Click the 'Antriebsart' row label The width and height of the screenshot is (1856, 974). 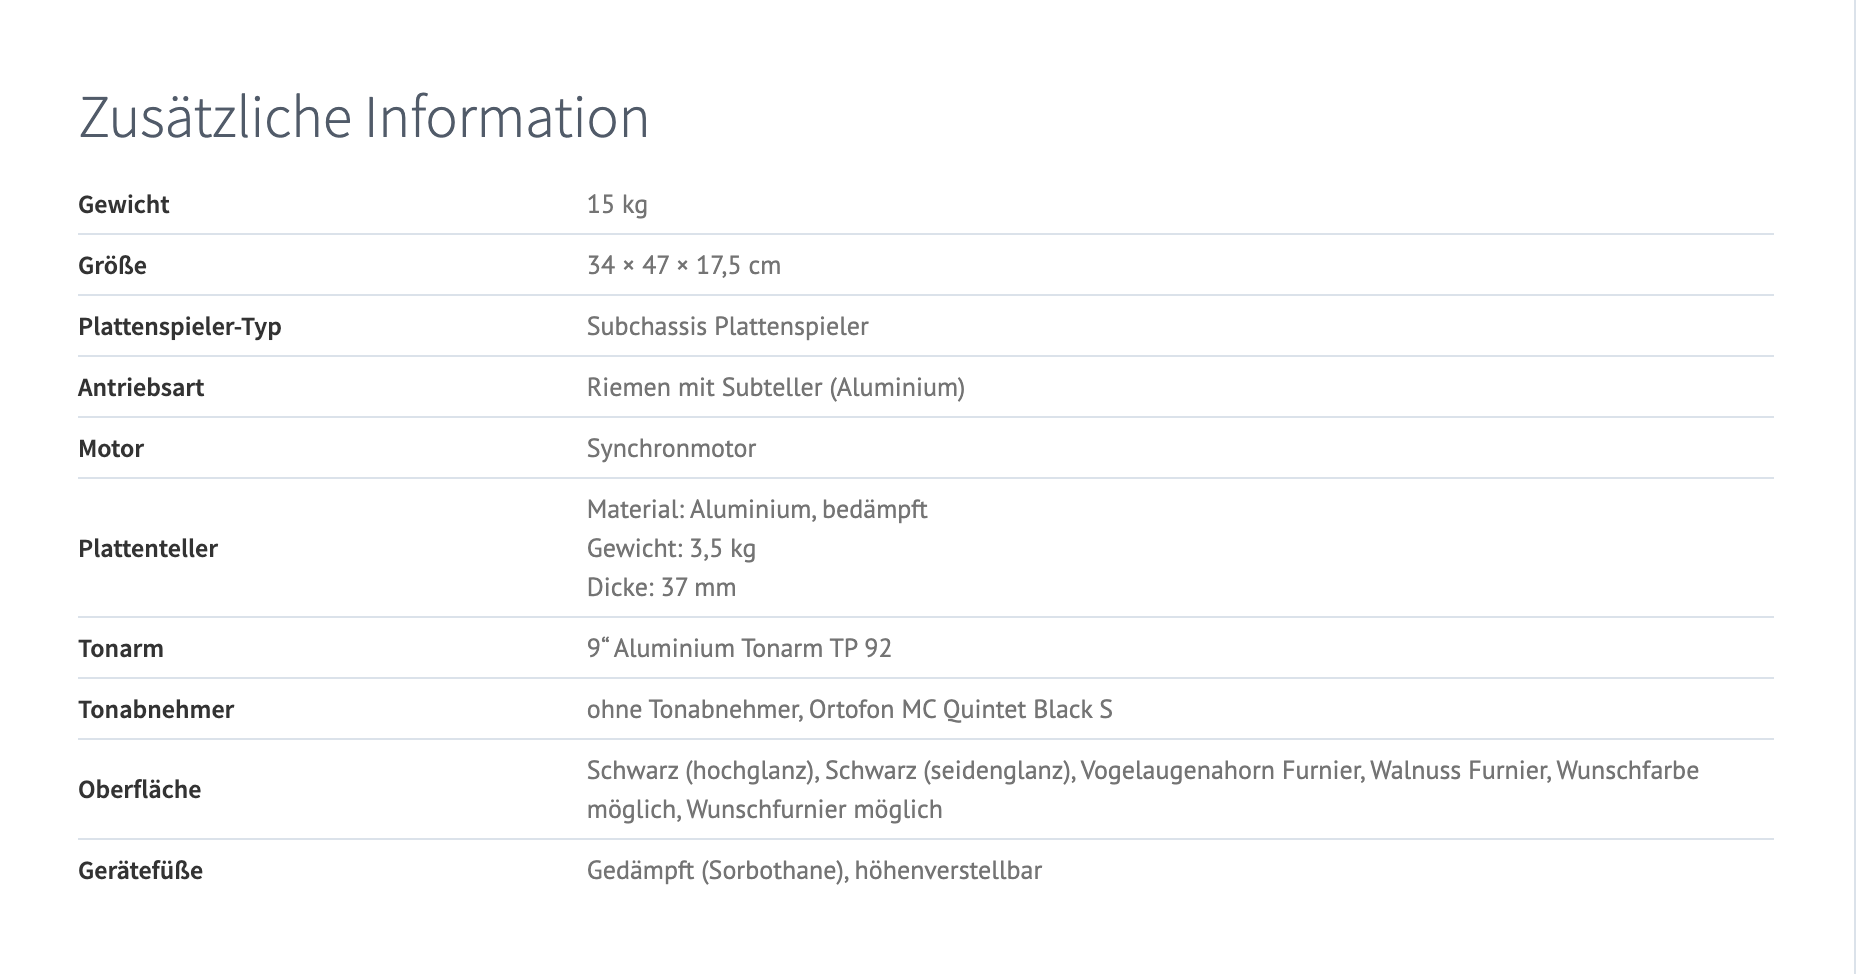tap(141, 388)
